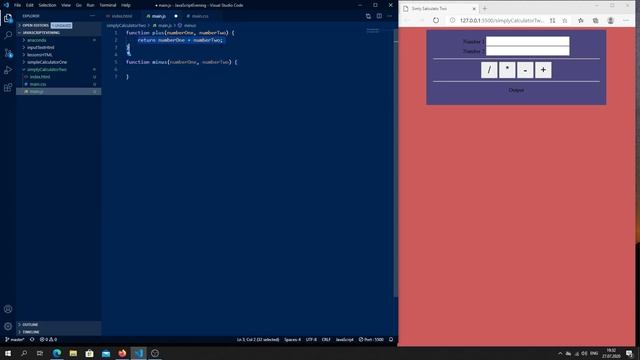The height and width of the screenshot is (360, 640).
Task: Open the Extensions view
Action: click(8, 88)
